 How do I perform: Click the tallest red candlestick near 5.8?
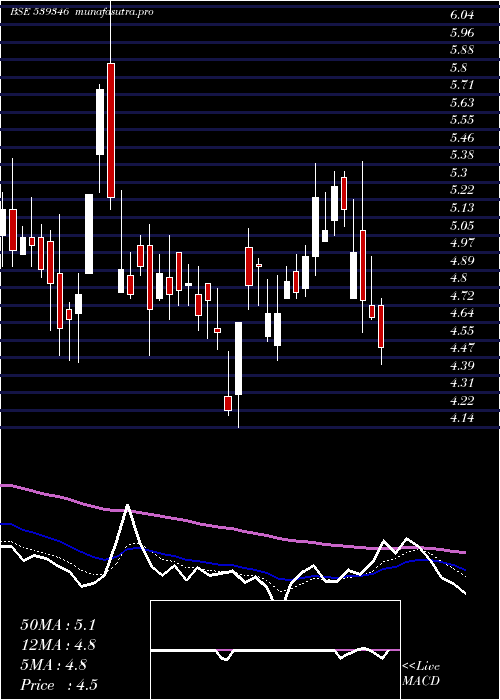point(111,130)
